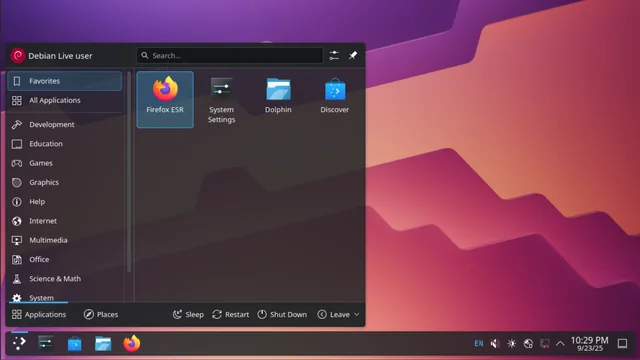Screen dimensions: 640x360
Task: Launch Firefox from the taskbar
Action: point(131,343)
